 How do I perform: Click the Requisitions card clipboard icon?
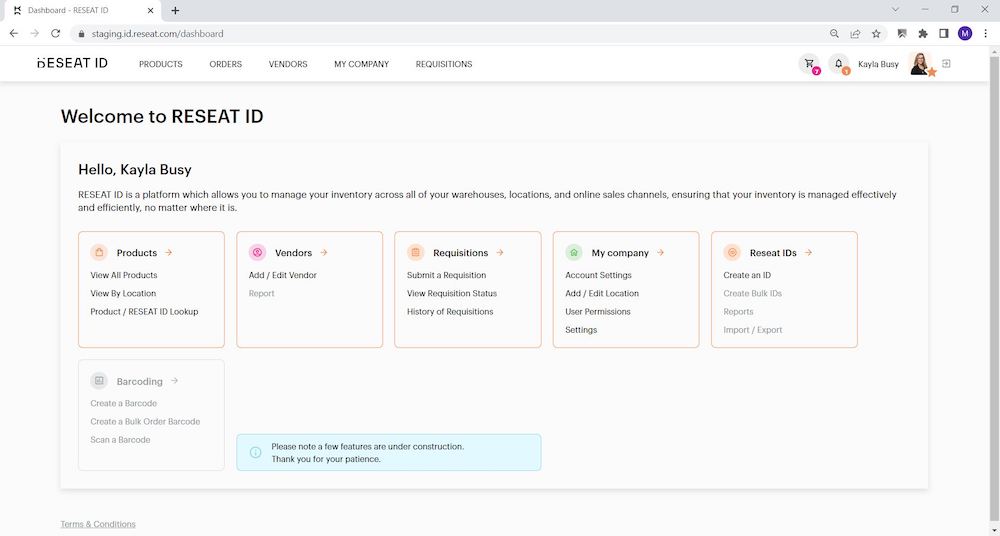[x=415, y=252]
